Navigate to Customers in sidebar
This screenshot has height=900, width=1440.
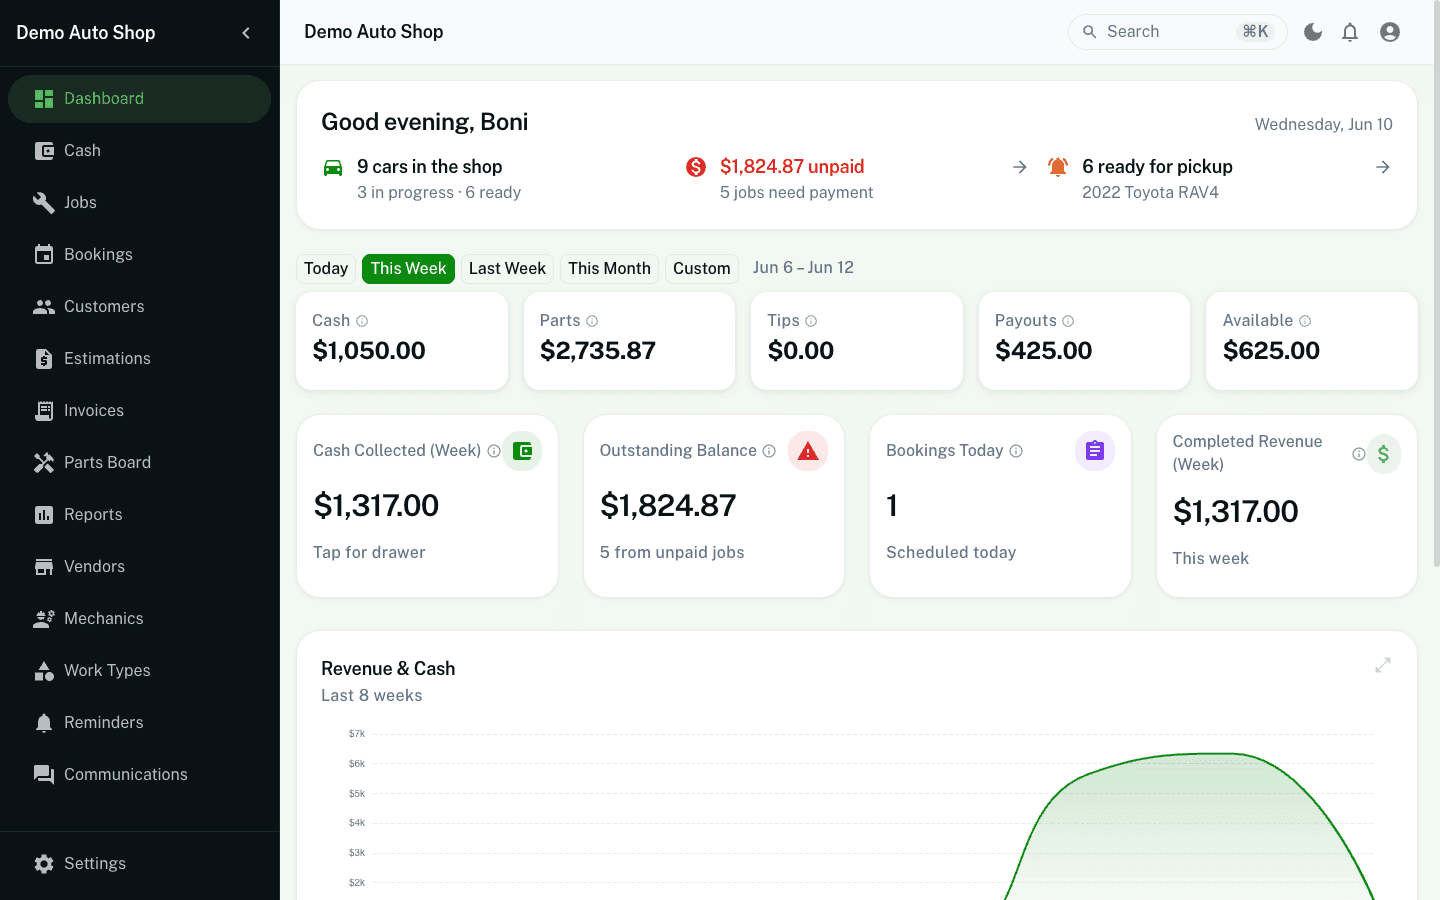pos(139,307)
